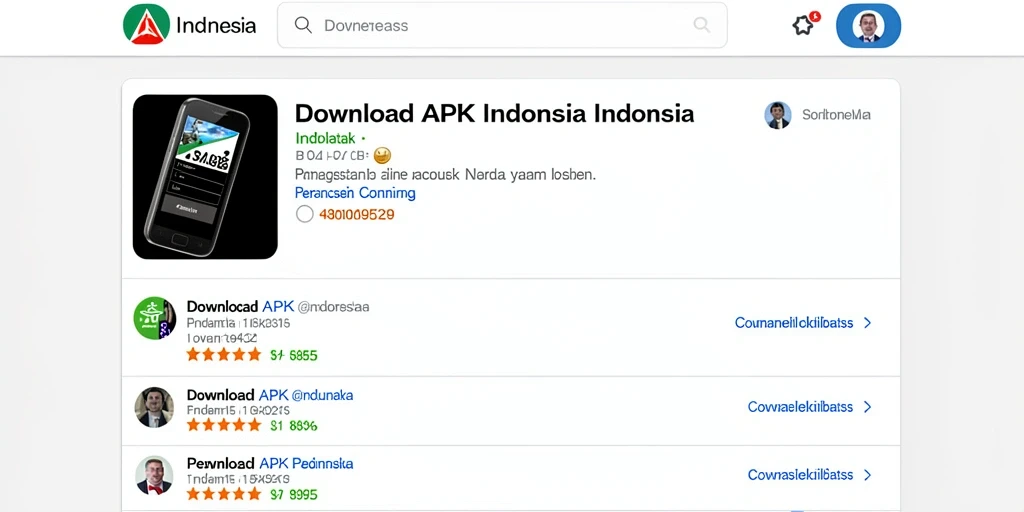The width and height of the screenshot is (1024, 512).
Task: Click the Indnesia triangle logo icon
Action: (x=146, y=25)
